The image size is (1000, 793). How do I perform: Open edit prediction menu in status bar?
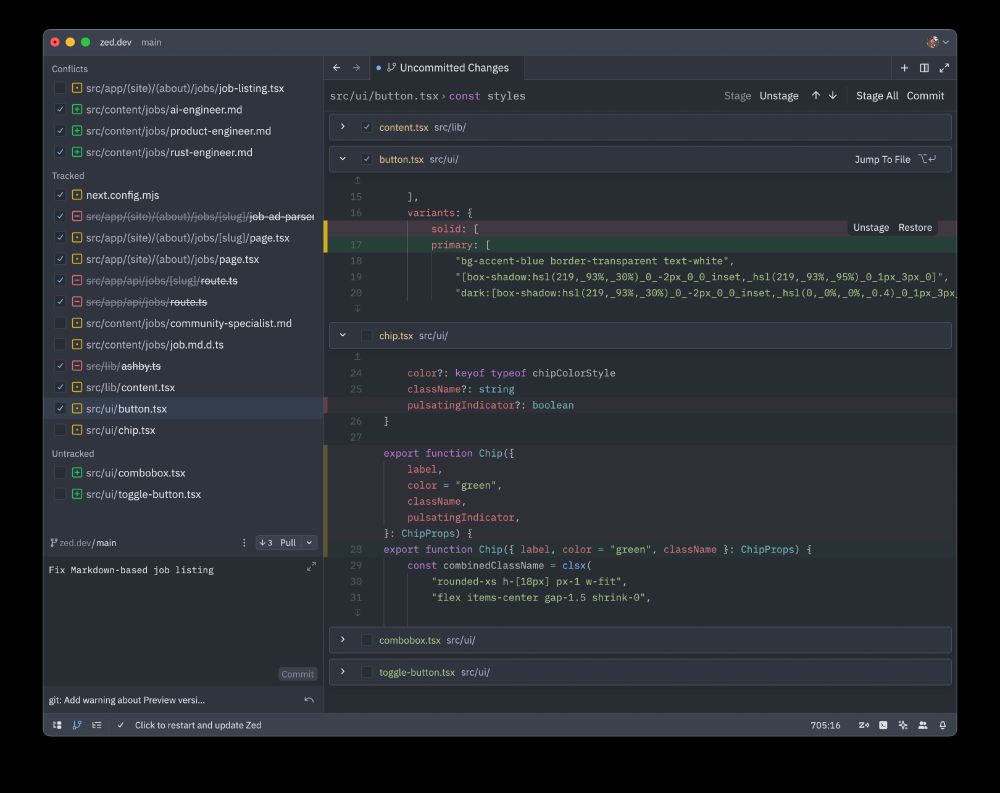point(864,725)
